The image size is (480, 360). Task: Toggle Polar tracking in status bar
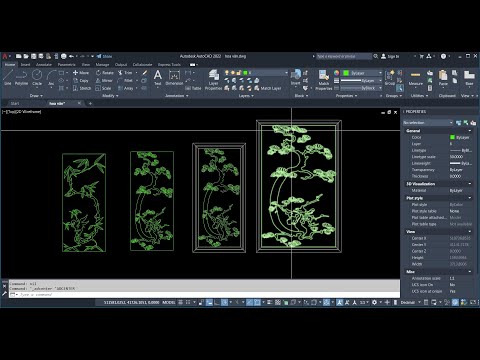click(x=225, y=302)
